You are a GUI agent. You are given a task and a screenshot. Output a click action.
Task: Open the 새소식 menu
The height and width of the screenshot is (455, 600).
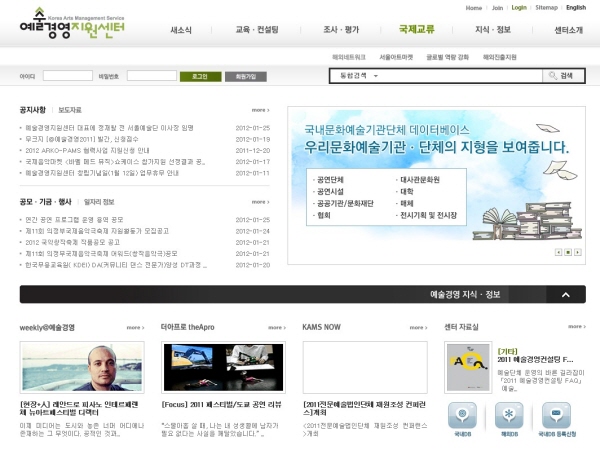pos(181,30)
